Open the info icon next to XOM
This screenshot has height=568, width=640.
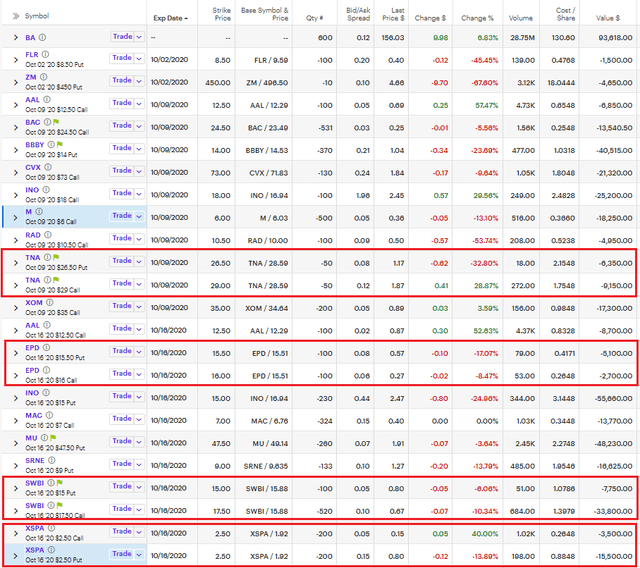tap(50, 302)
